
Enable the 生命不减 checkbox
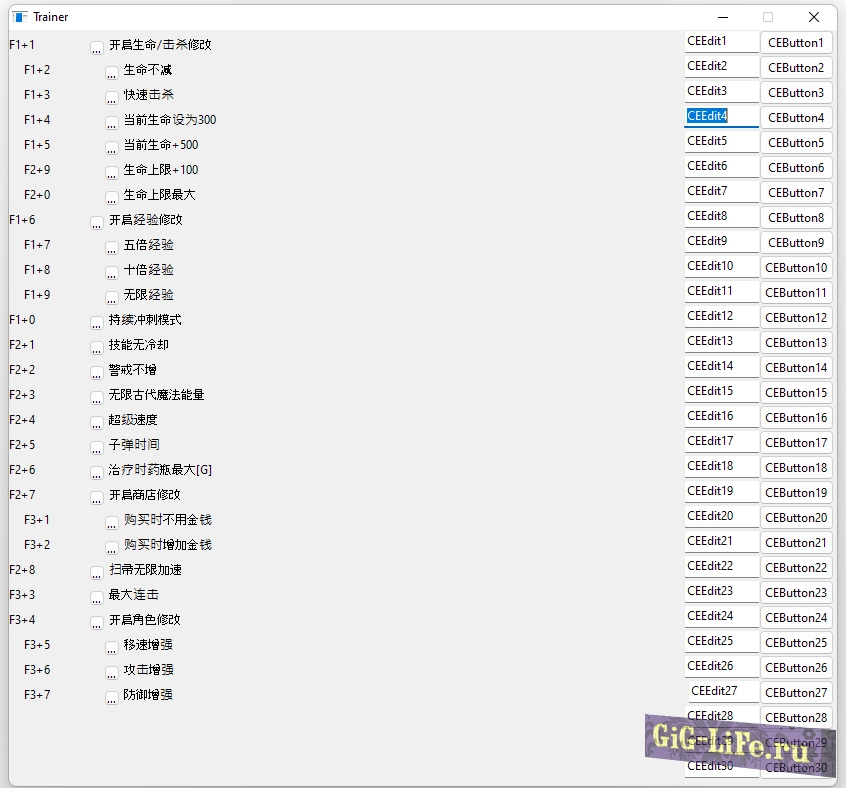click(112, 72)
